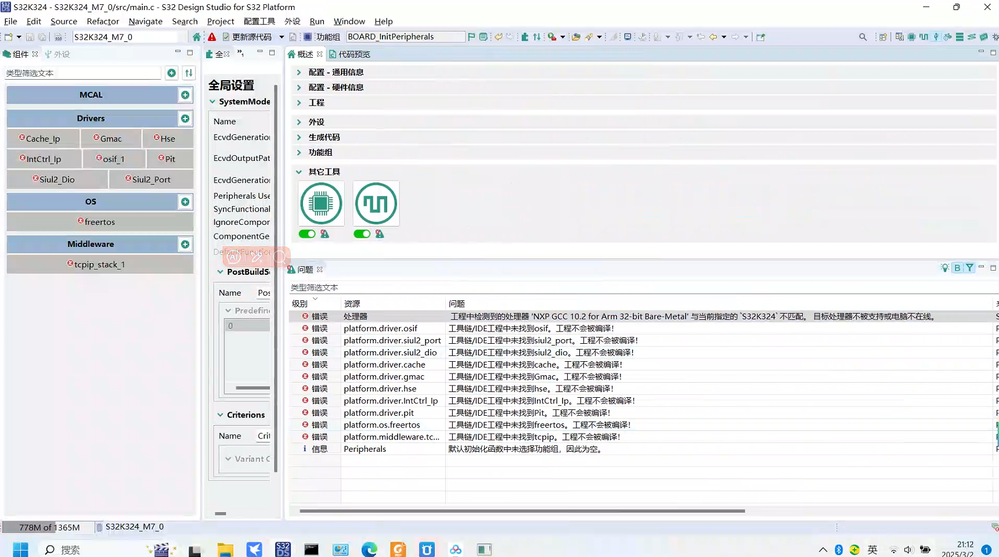
Task: Expand the 工程 section
Action: tap(298, 103)
